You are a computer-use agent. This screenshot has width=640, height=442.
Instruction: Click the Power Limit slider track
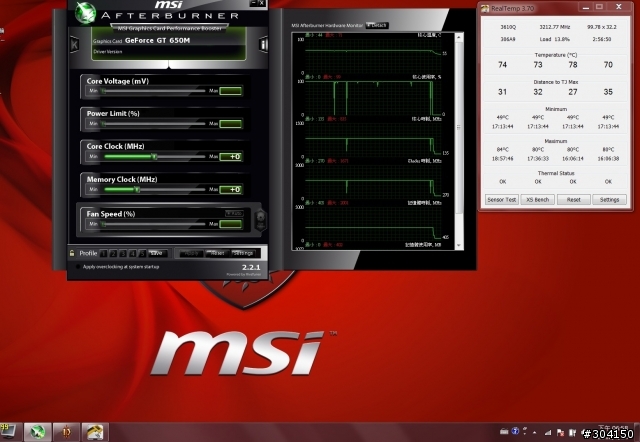pos(153,124)
